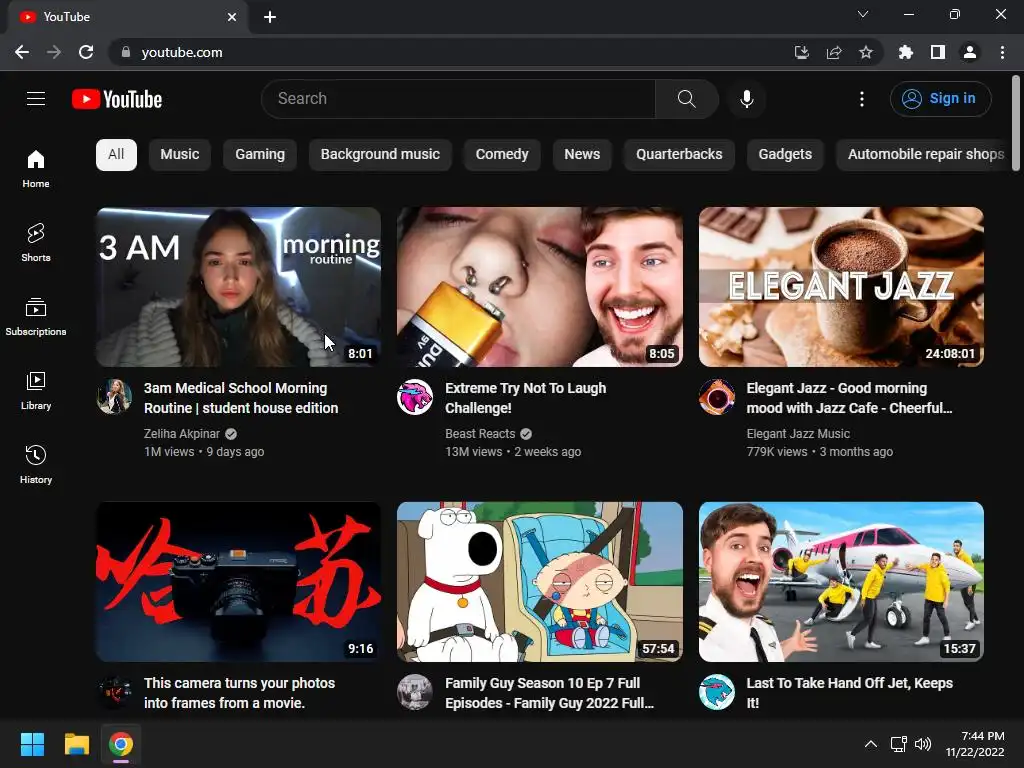Close the YouTube tab
The height and width of the screenshot is (768, 1024).
232,17
